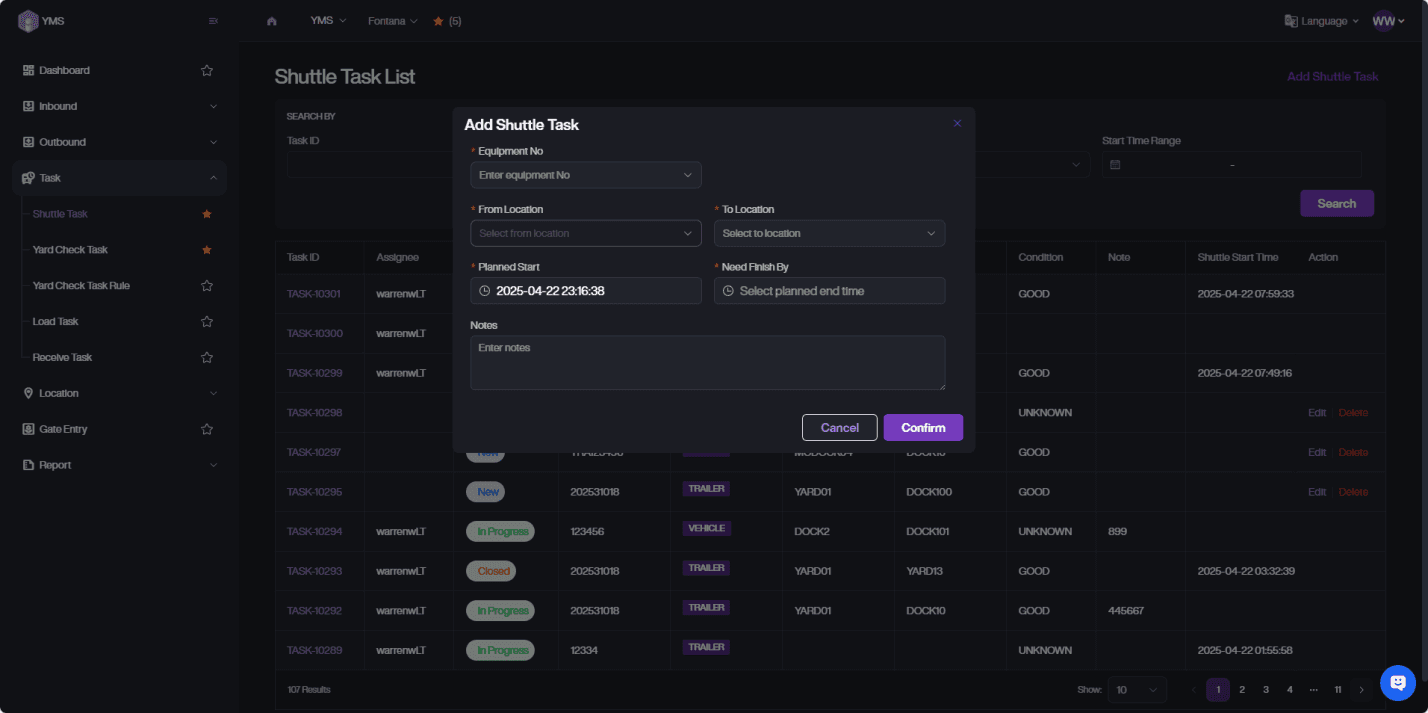The image size is (1428, 713).
Task: Click the home icon in top bar
Action: [x=272, y=21]
